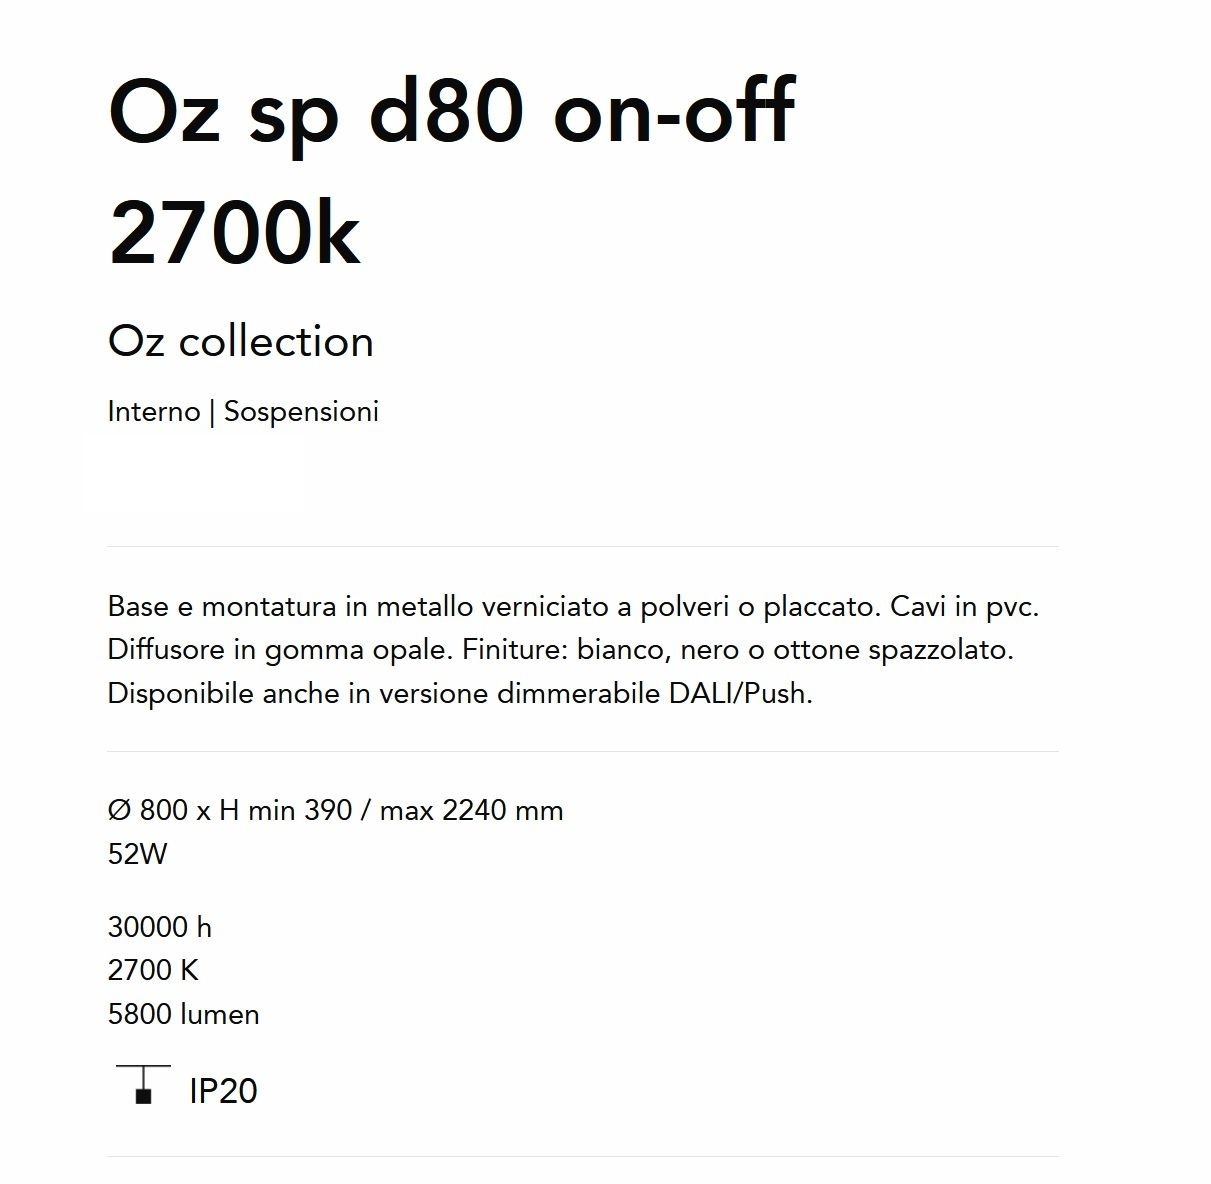Viewport: 1211px width, 1184px height.
Task: Click the Oz sp d80 on-off title
Action: (451, 112)
